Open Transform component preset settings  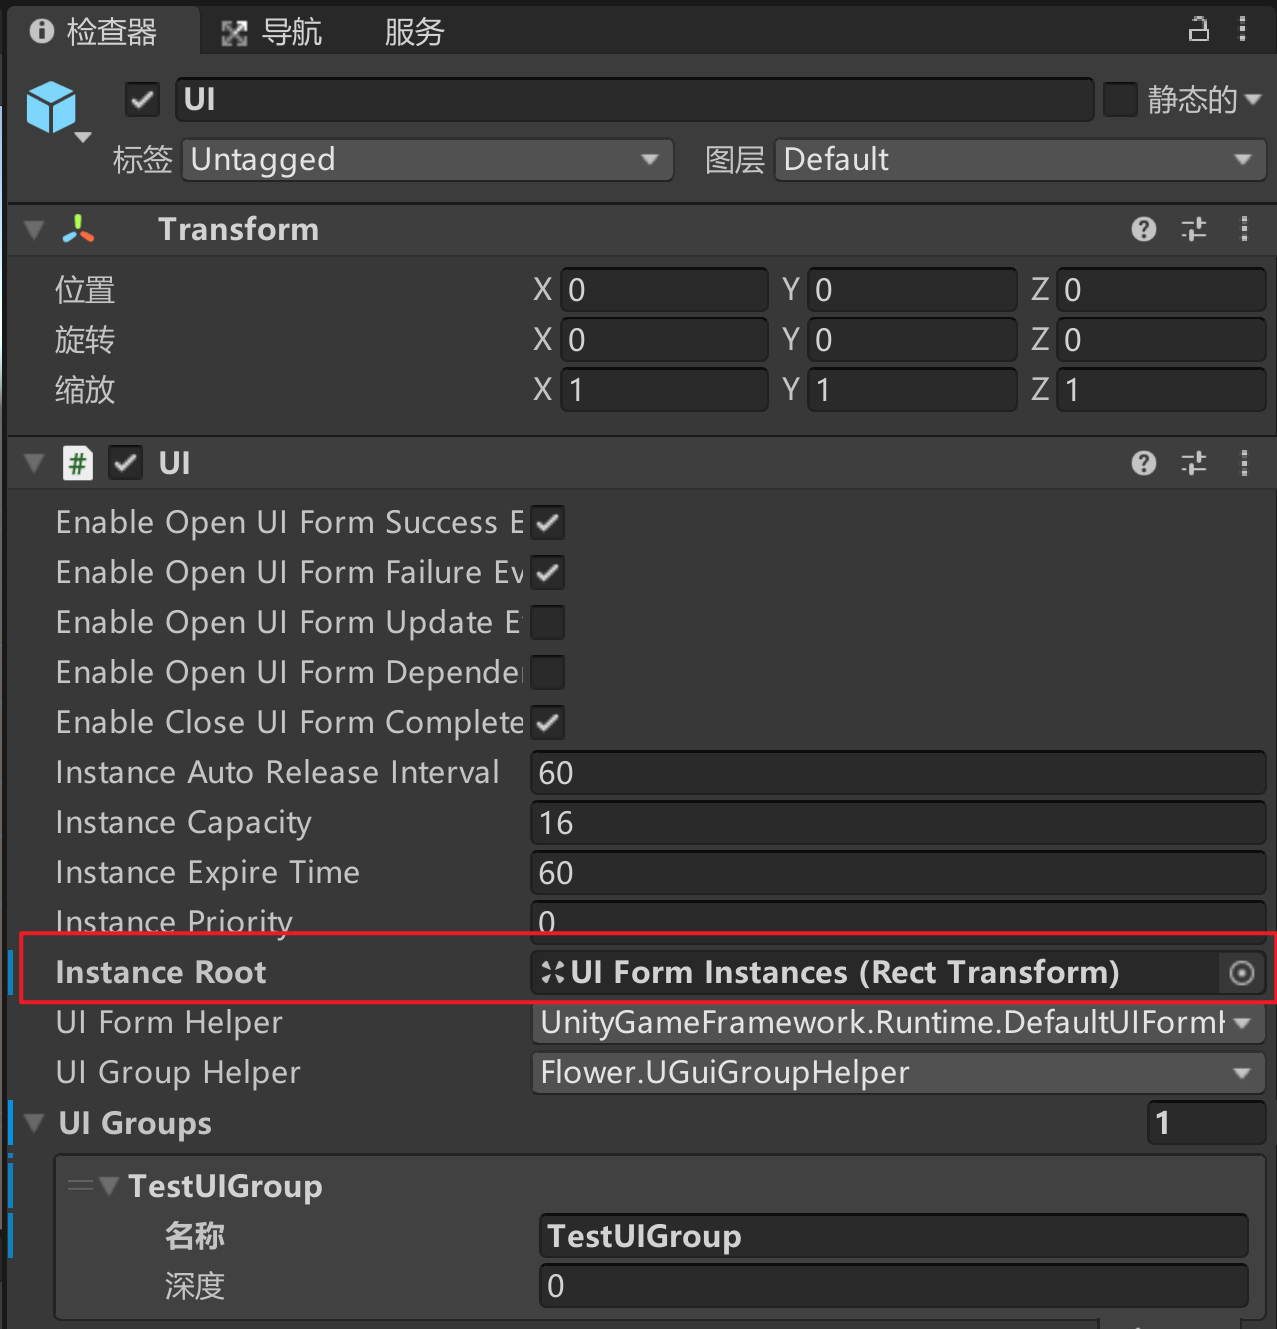[1194, 230]
